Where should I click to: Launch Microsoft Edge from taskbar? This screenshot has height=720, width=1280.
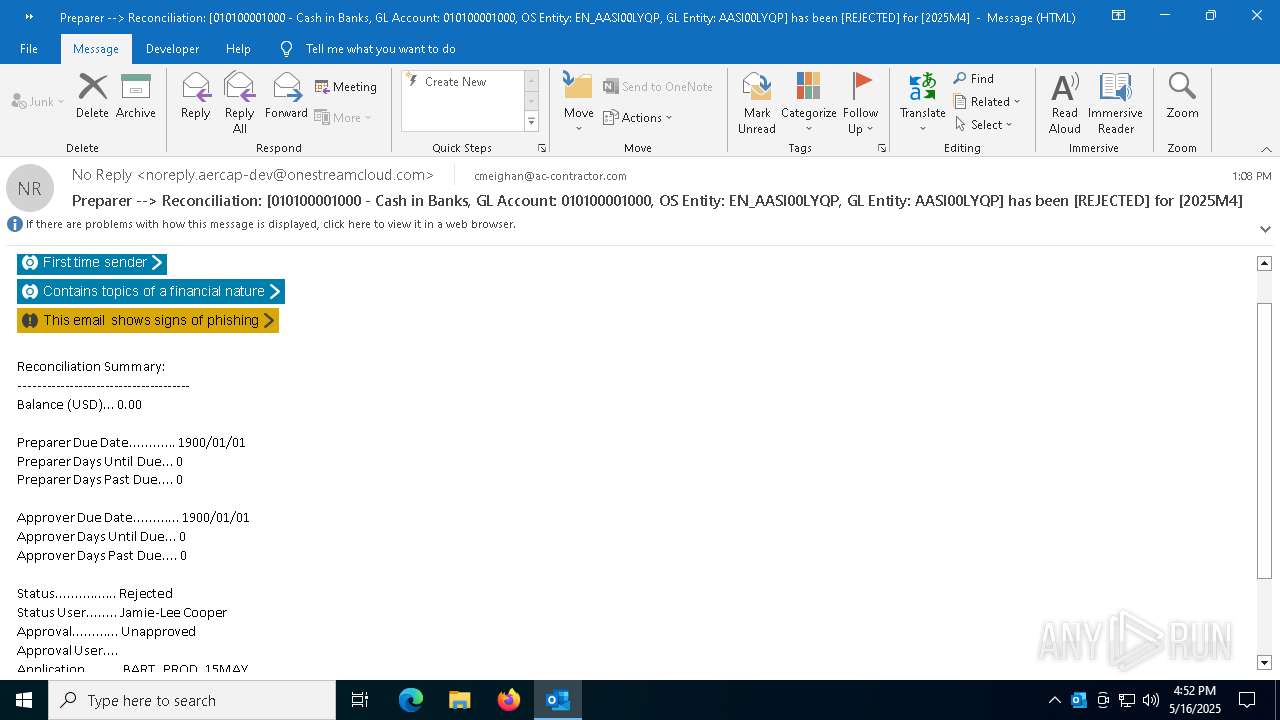[x=411, y=700]
